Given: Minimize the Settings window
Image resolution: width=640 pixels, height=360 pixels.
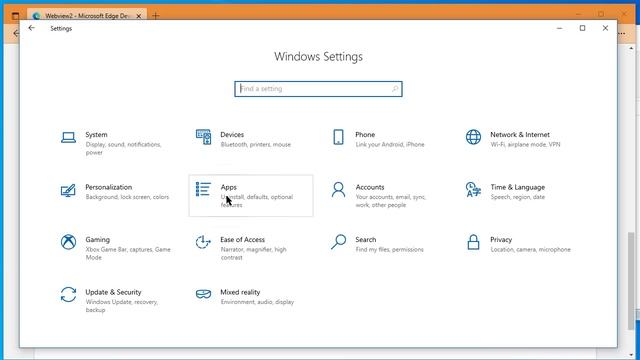Looking at the screenshot, I should (560, 28).
